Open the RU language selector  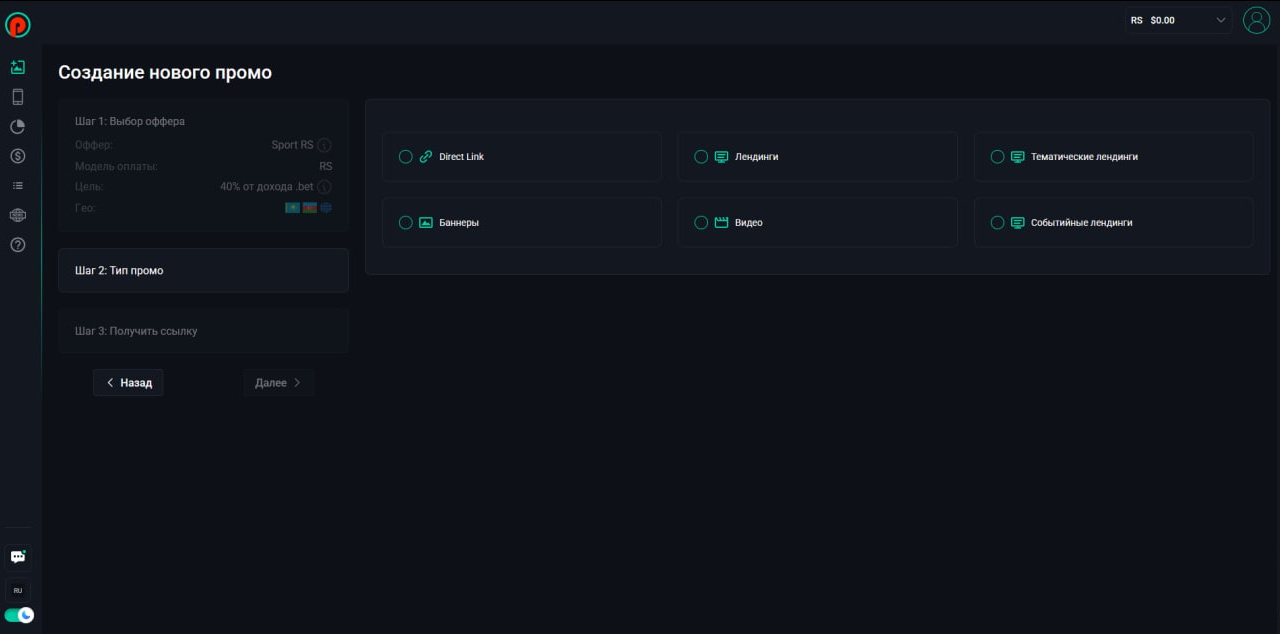[x=17, y=590]
